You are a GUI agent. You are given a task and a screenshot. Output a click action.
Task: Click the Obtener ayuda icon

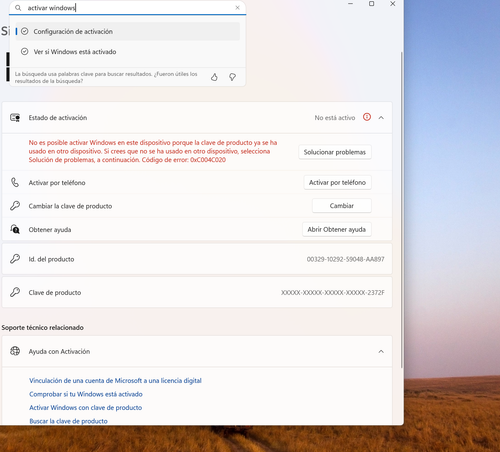click(x=15, y=229)
